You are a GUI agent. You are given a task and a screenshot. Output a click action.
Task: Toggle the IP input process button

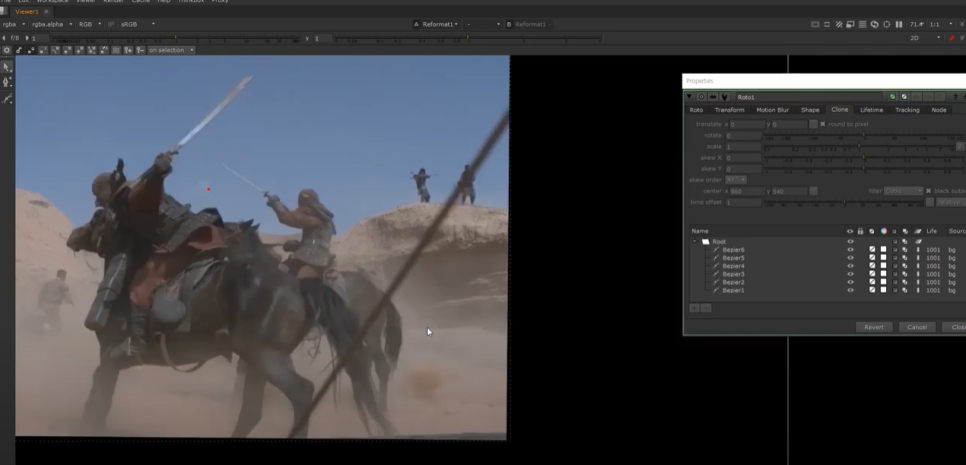click(111, 24)
